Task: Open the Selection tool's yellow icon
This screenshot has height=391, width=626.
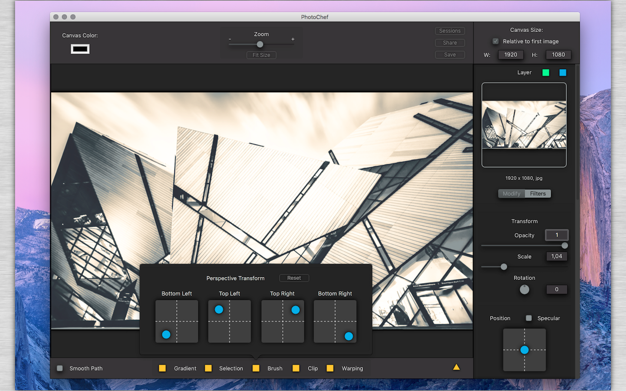Action: pyautogui.click(x=208, y=368)
